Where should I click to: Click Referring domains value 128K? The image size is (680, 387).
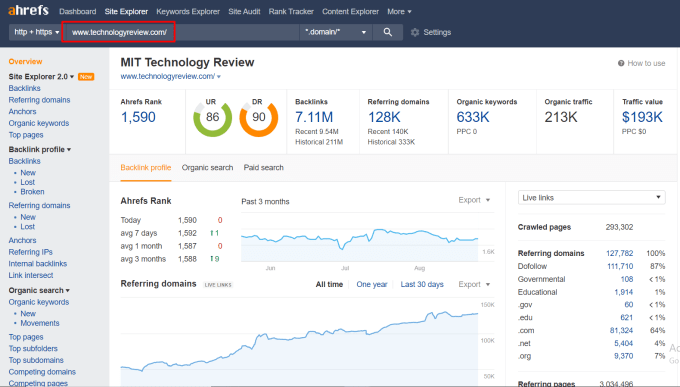pyautogui.click(x=384, y=117)
